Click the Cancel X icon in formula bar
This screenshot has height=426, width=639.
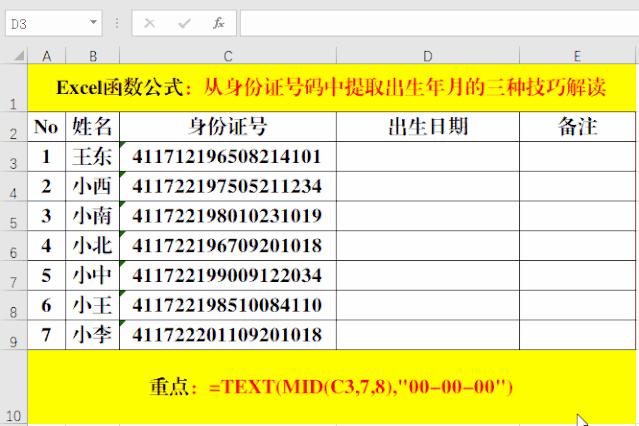click(150, 23)
